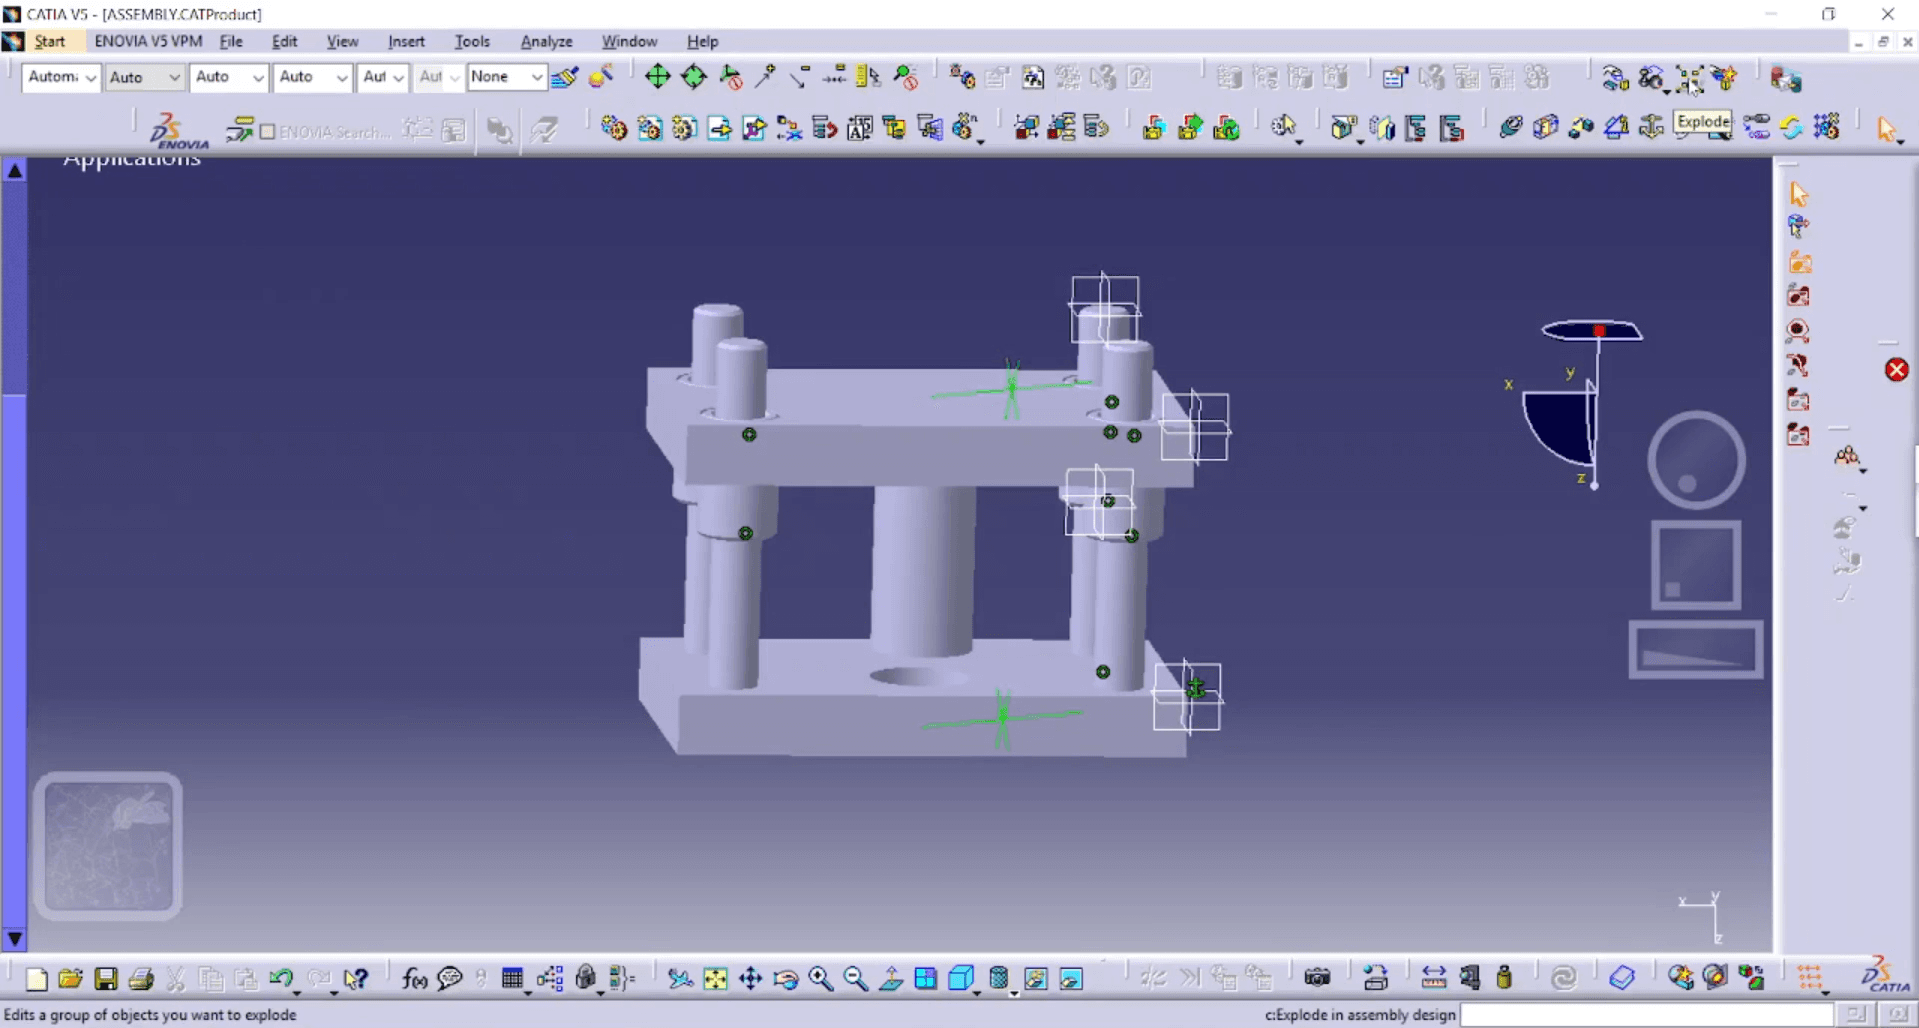Dismiss the panel with the red X button
The height and width of the screenshot is (1028, 1919).
tap(1896, 370)
